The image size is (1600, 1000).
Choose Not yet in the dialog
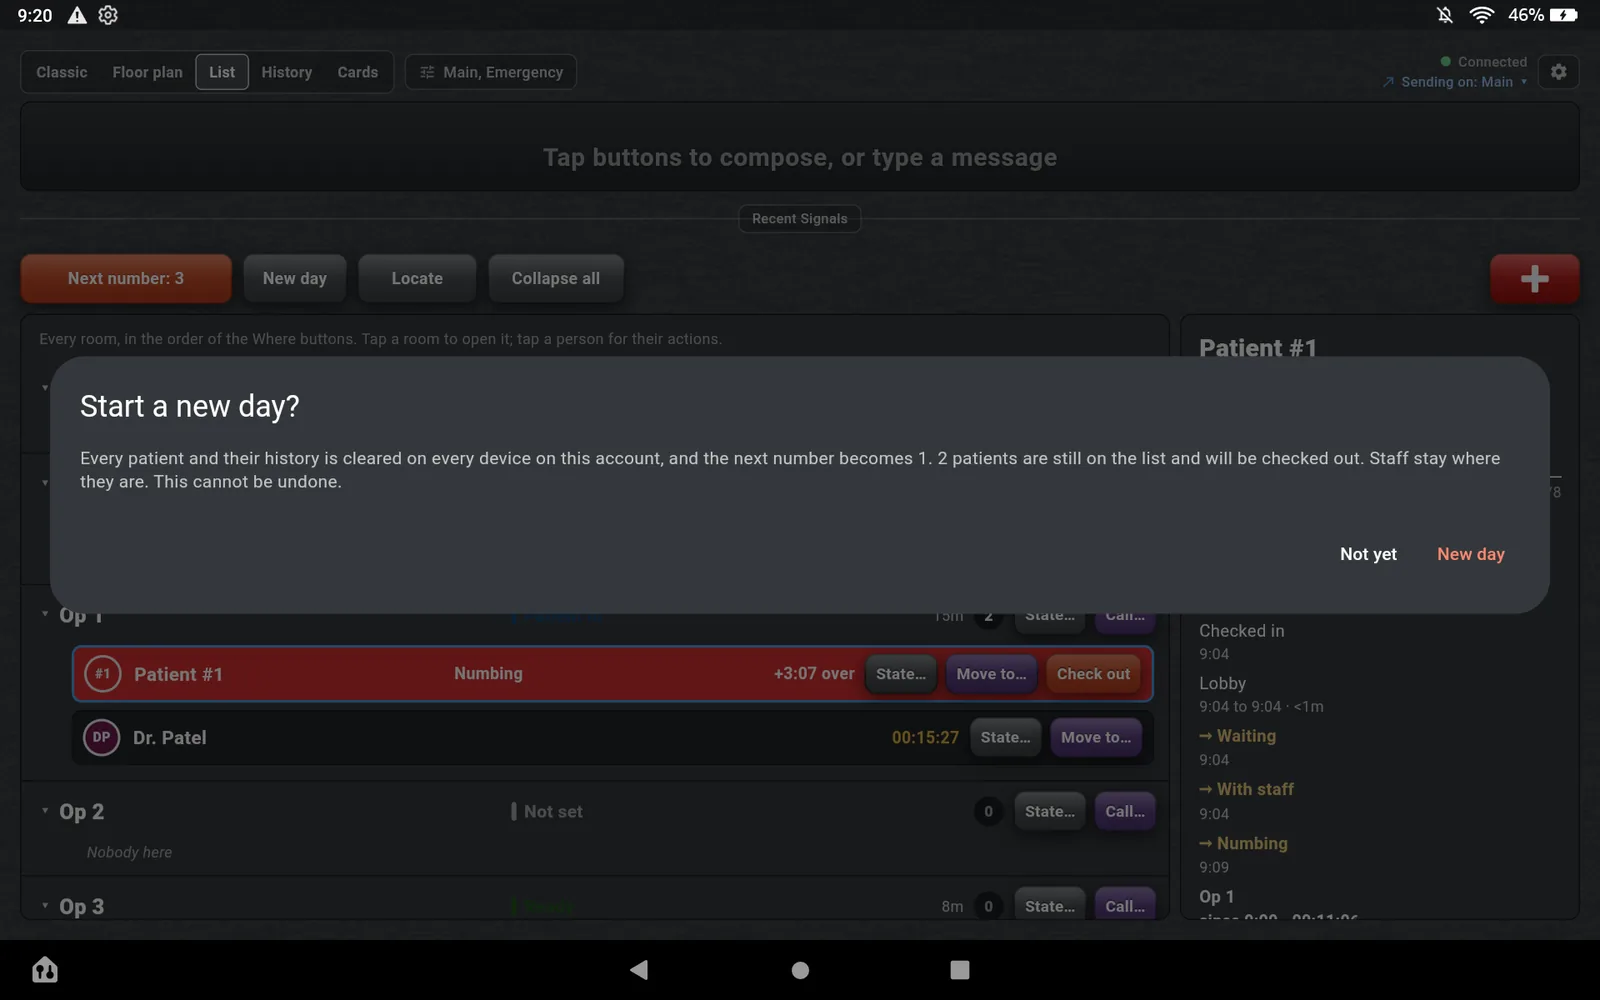1368,554
